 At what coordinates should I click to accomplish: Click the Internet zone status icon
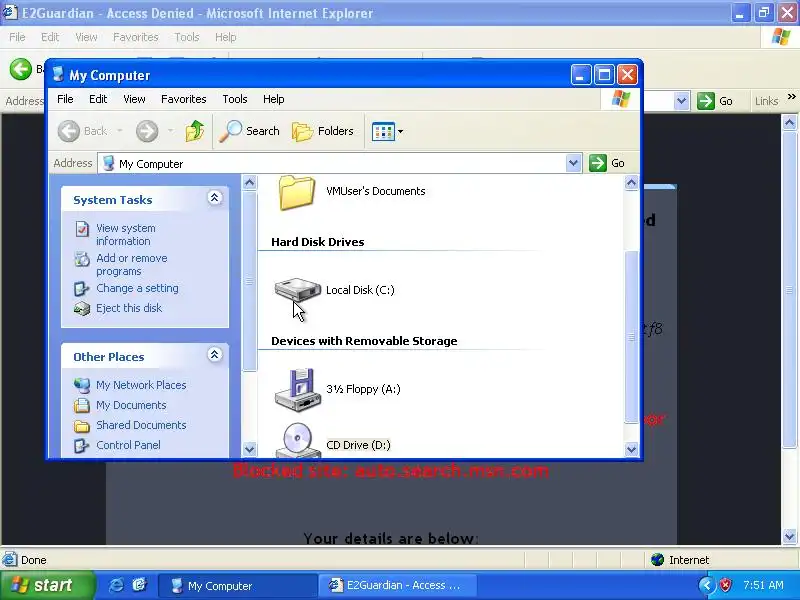(x=658, y=560)
